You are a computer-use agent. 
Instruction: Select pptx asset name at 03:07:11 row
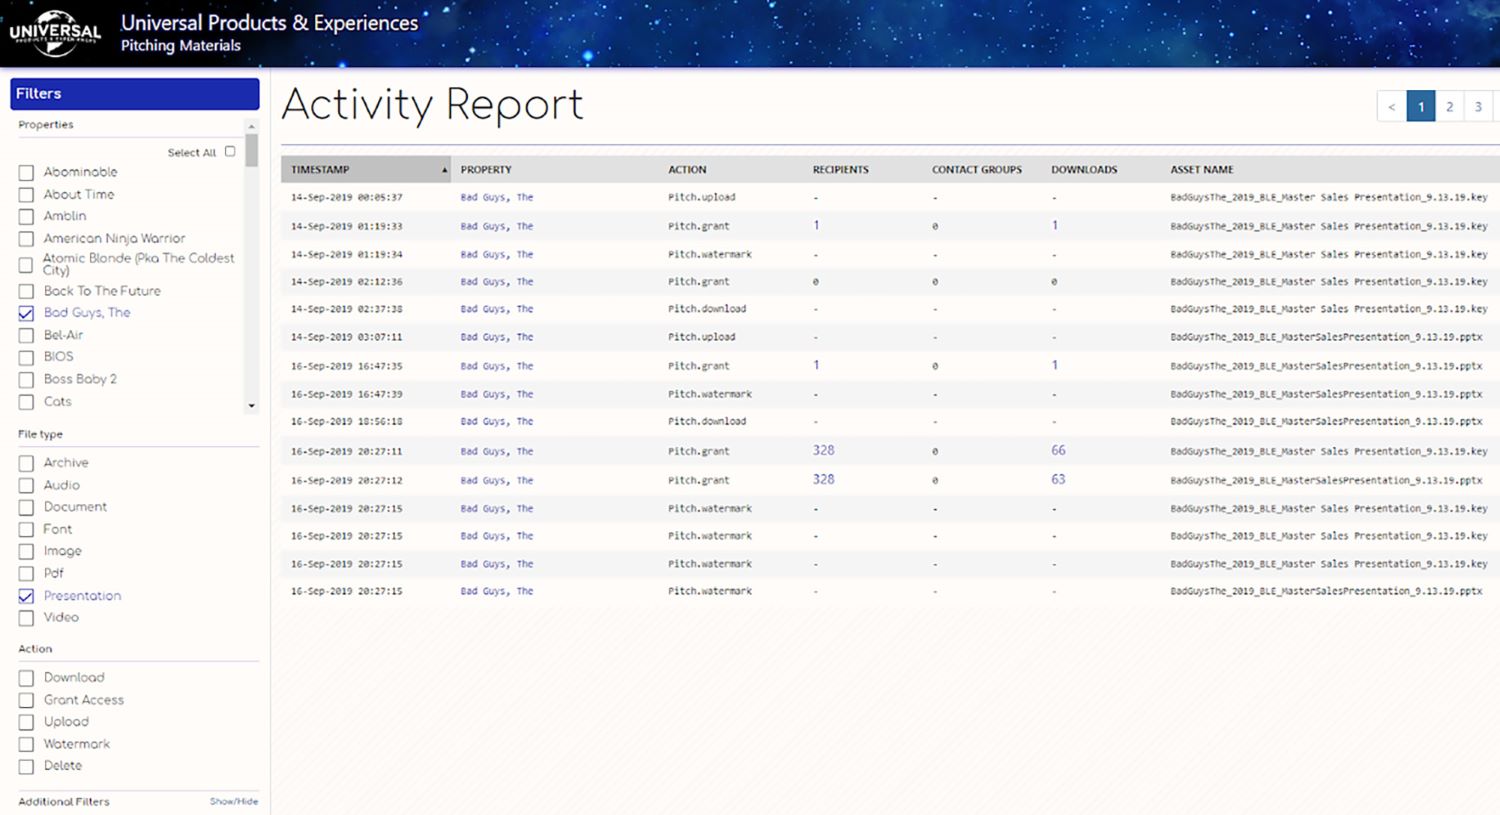[1326, 337]
